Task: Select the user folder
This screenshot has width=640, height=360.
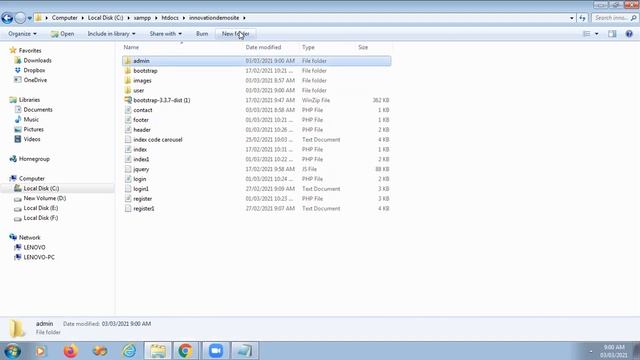Action: [x=256, y=90]
